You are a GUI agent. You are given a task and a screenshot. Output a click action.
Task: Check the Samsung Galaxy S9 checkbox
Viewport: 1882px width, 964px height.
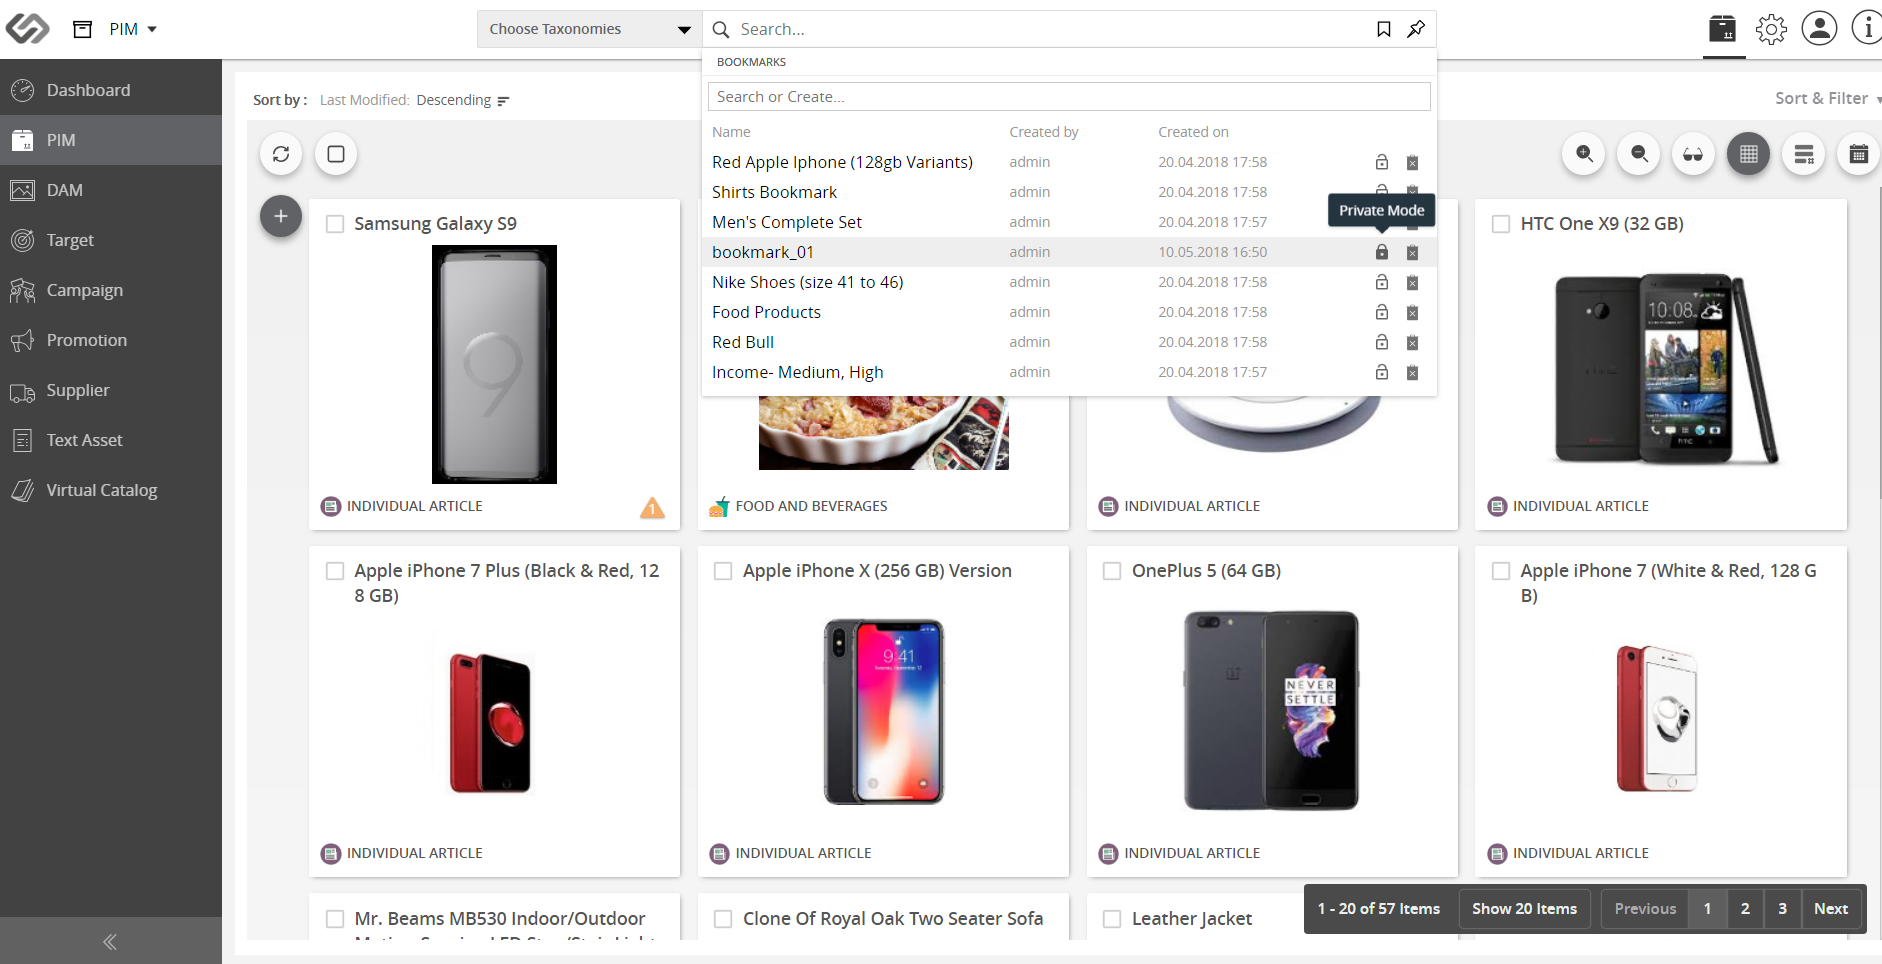[x=336, y=224]
